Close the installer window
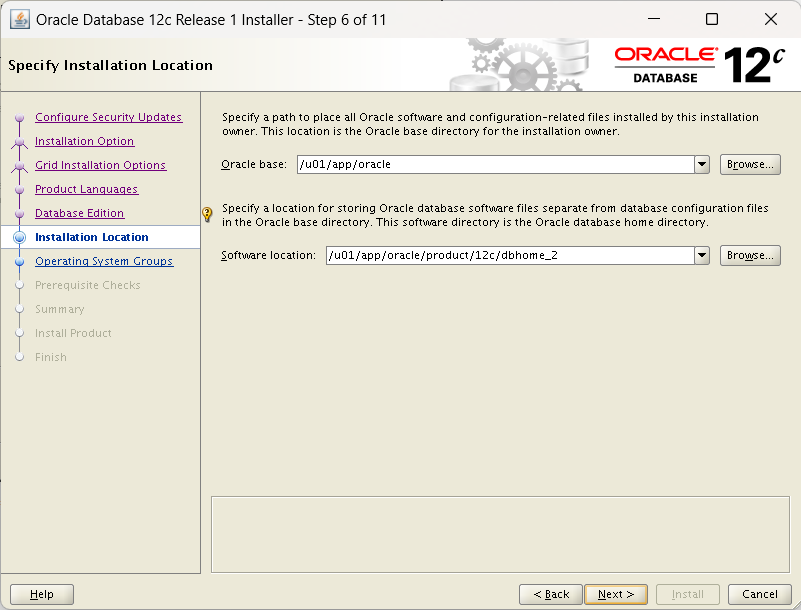Viewport: 801px width, 610px height. 771,19
